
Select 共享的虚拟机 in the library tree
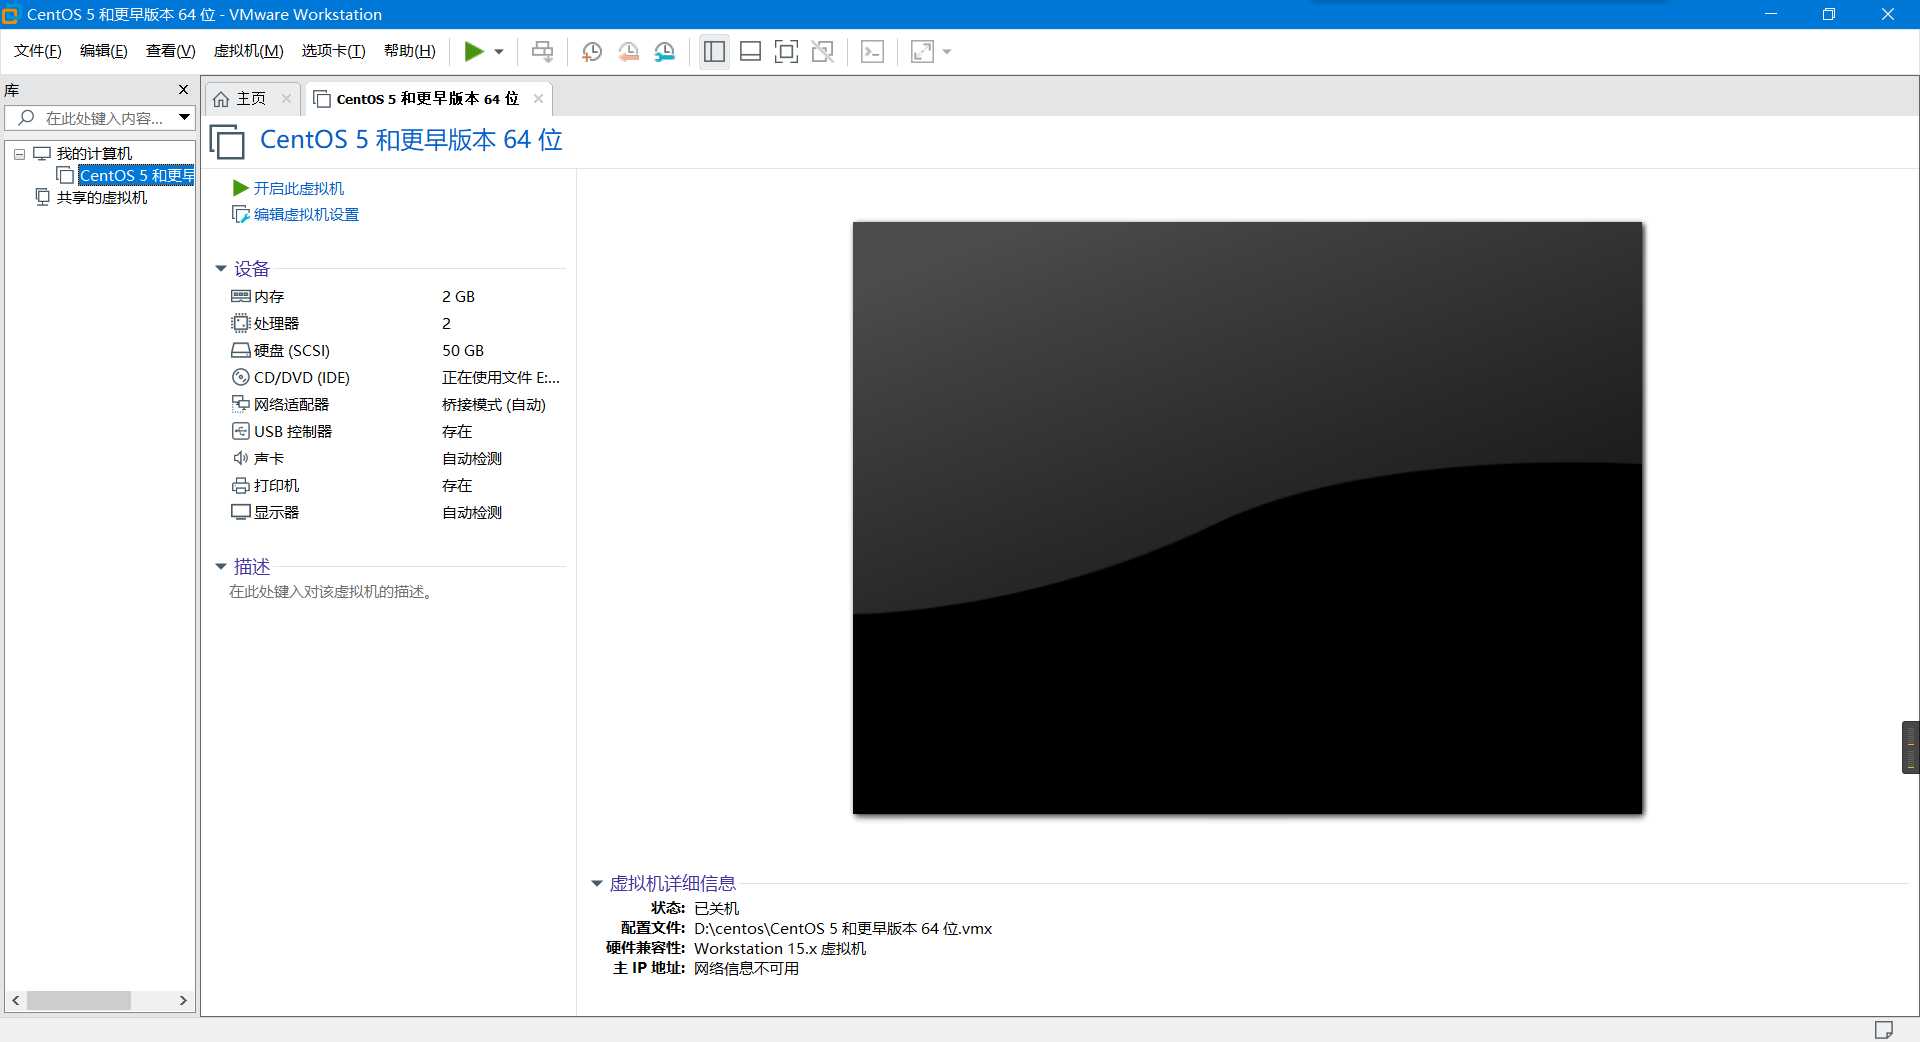[101, 197]
